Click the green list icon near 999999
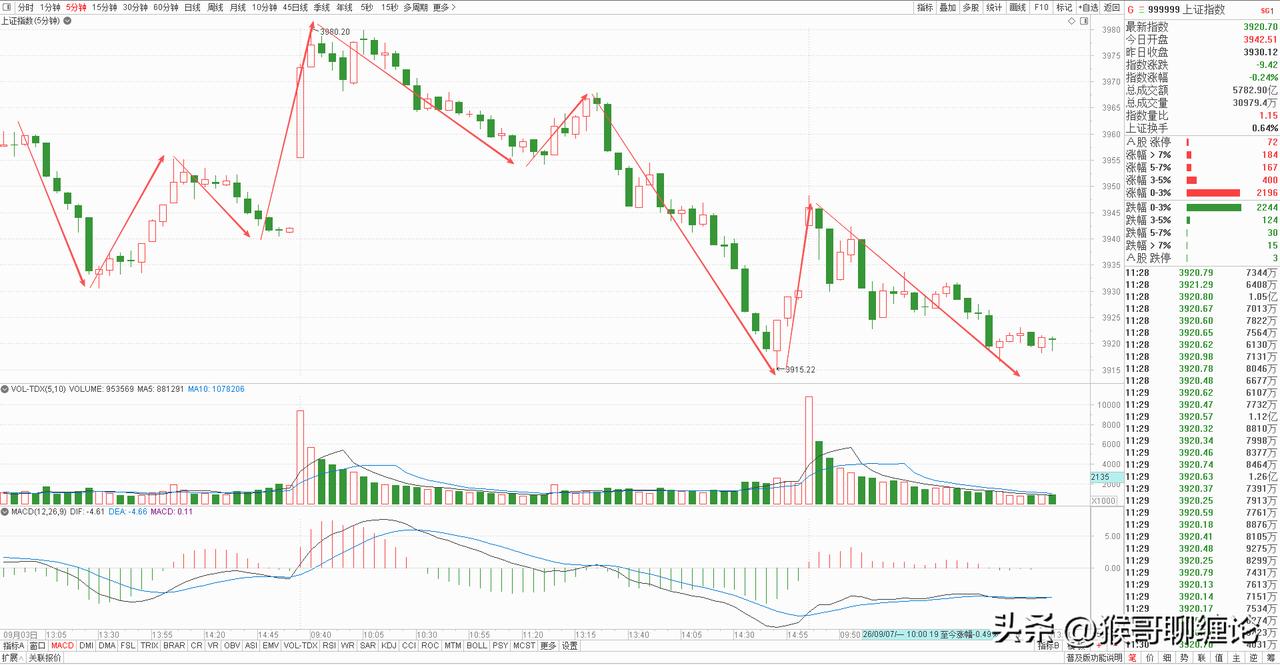This screenshot has width=1280, height=665. point(1141,9)
